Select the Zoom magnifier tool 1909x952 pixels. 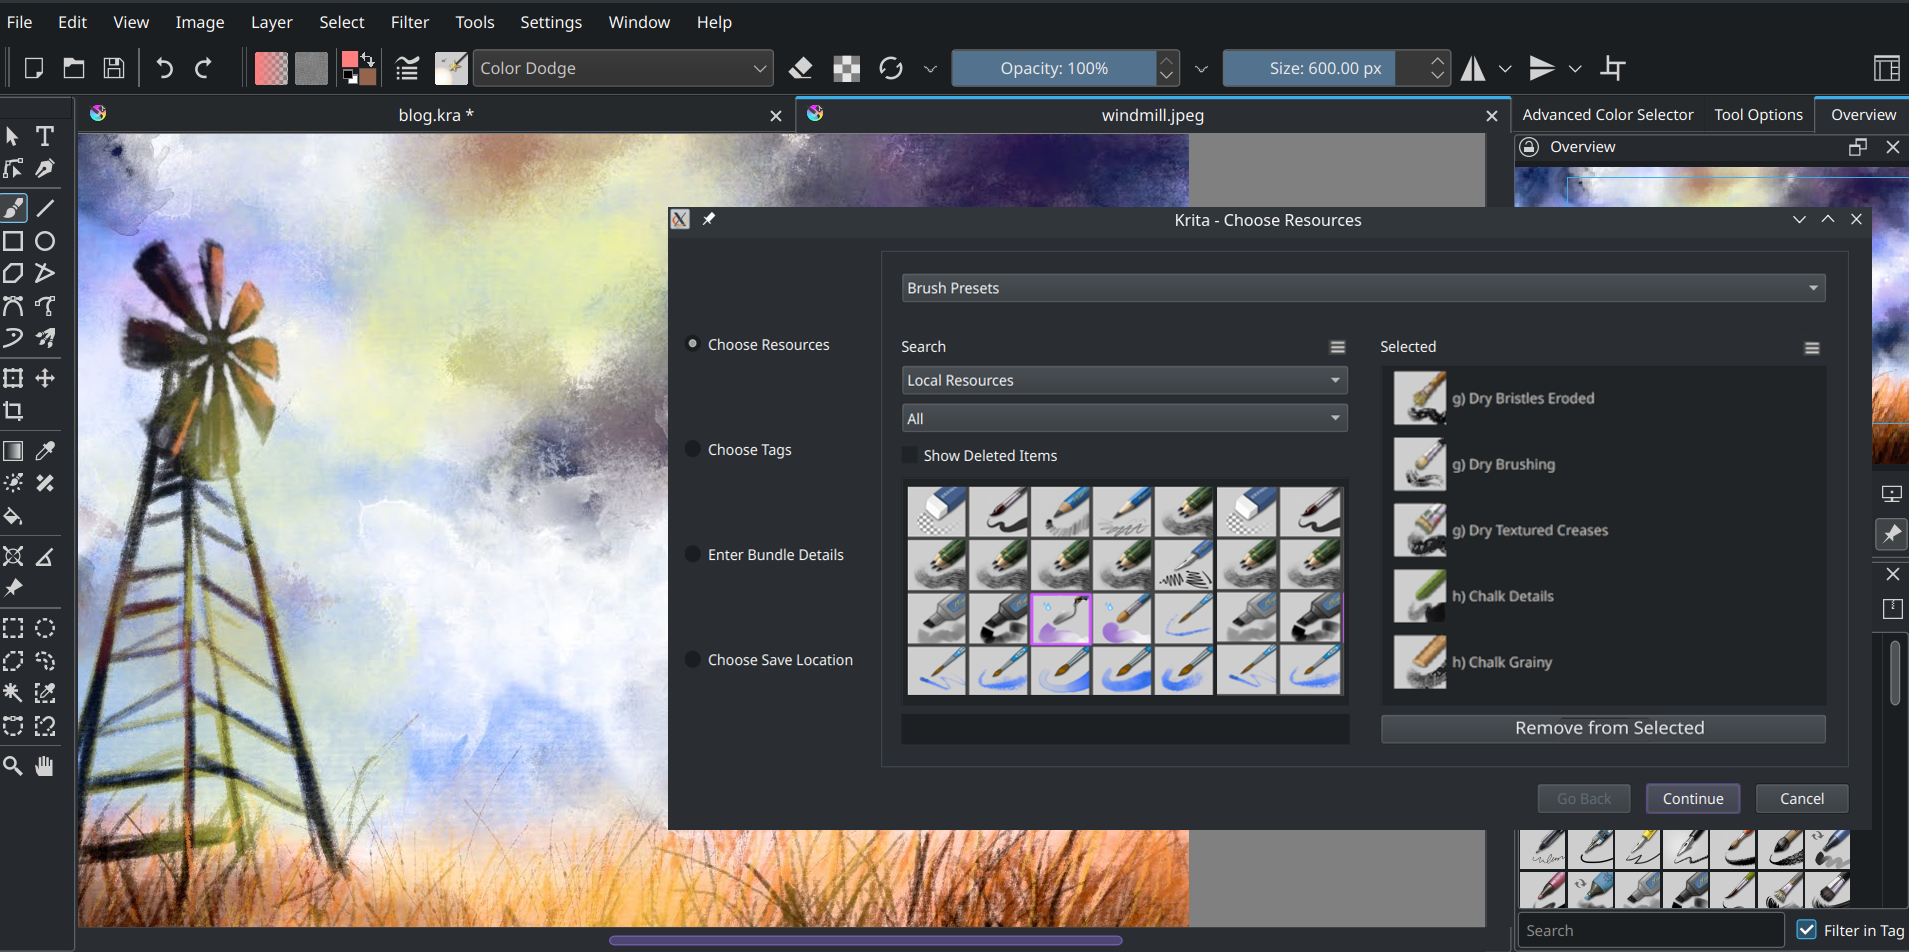13,766
